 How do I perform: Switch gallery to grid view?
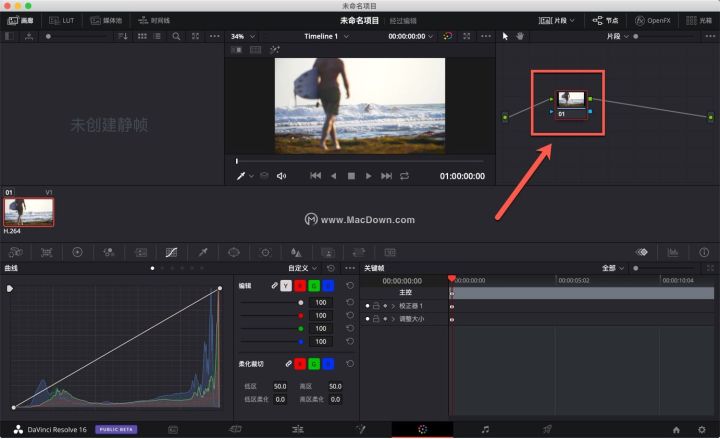point(142,36)
